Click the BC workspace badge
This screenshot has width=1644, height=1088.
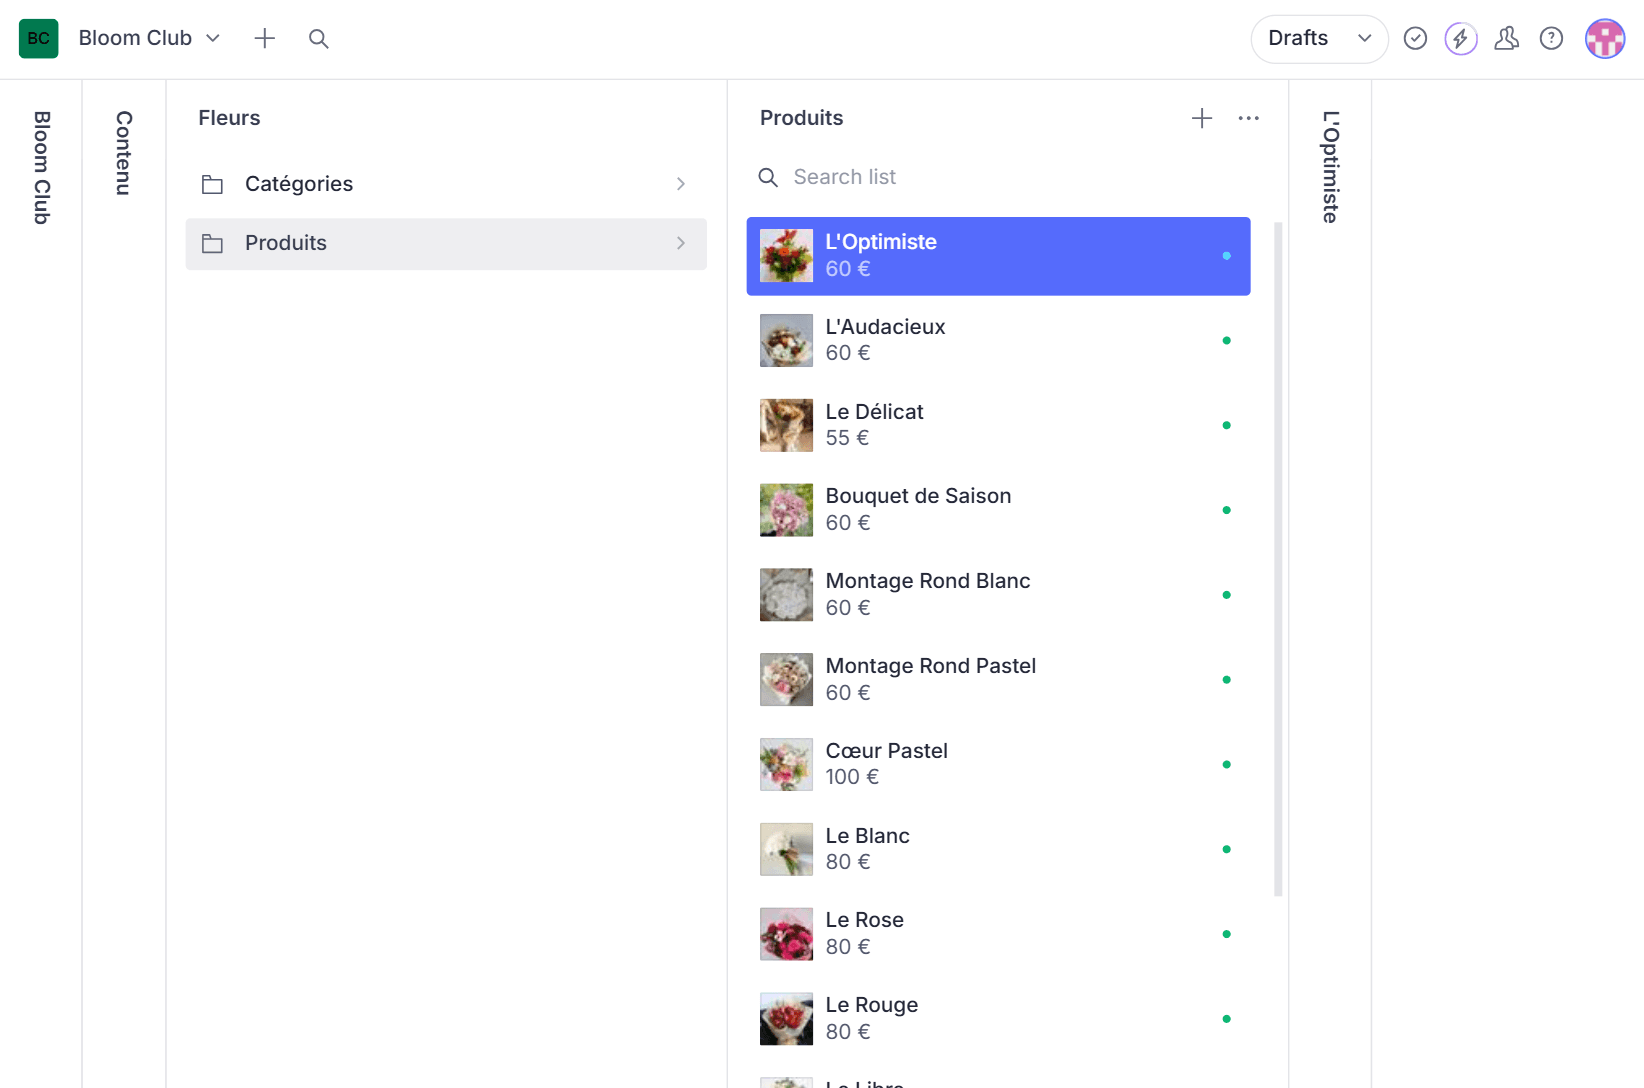38,38
